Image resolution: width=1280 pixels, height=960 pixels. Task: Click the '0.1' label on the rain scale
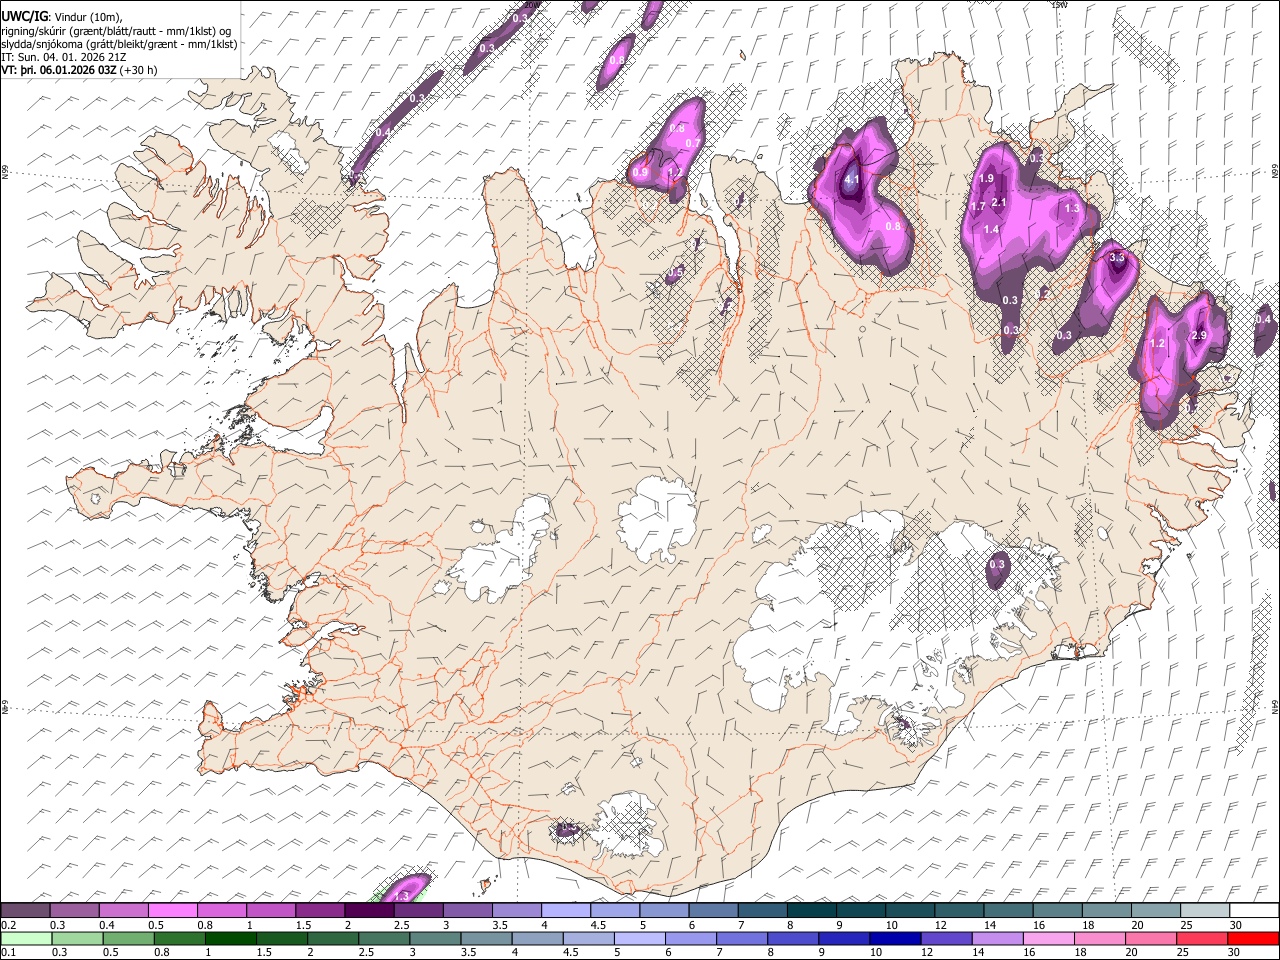(x=8, y=952)
